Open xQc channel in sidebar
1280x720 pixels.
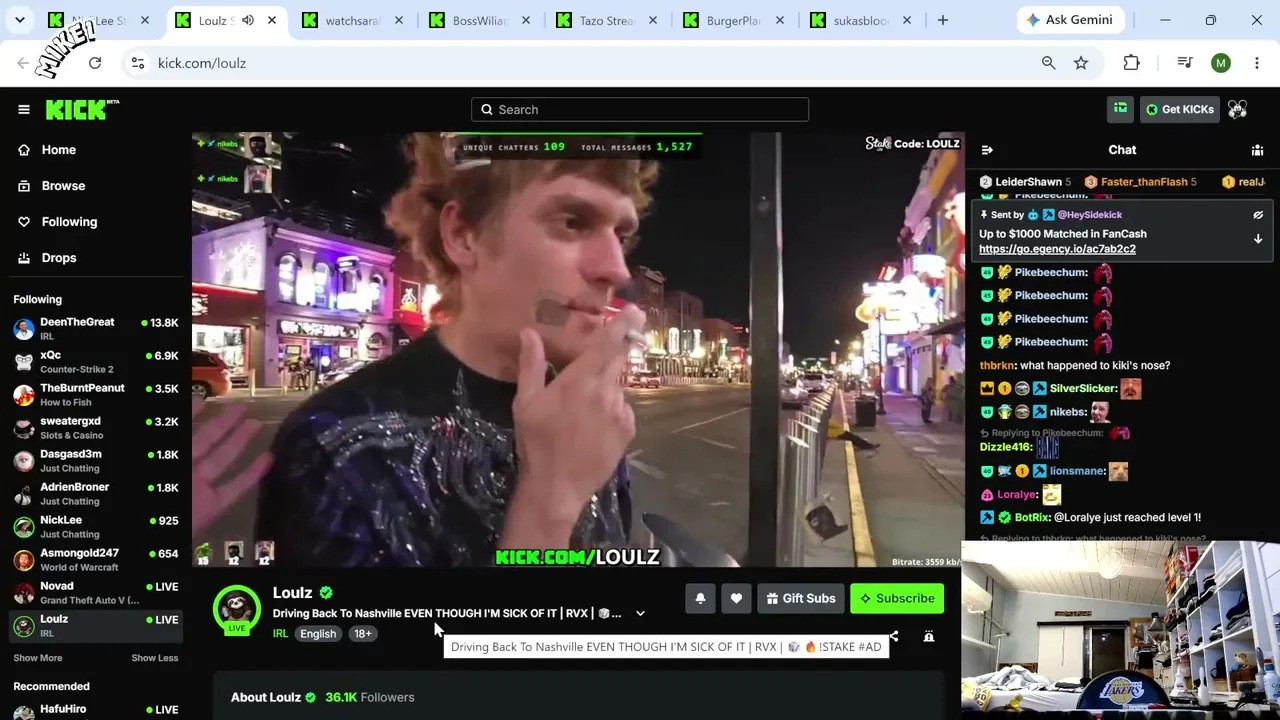[96, 361]
